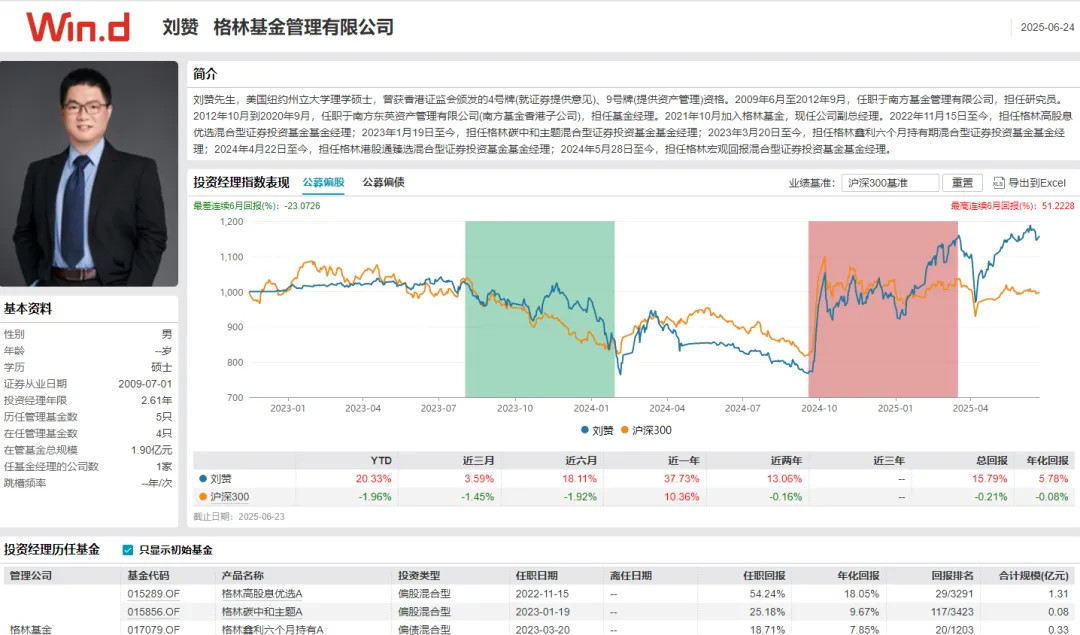
Task: Click 近一年 column header
Action: [683, 461]
